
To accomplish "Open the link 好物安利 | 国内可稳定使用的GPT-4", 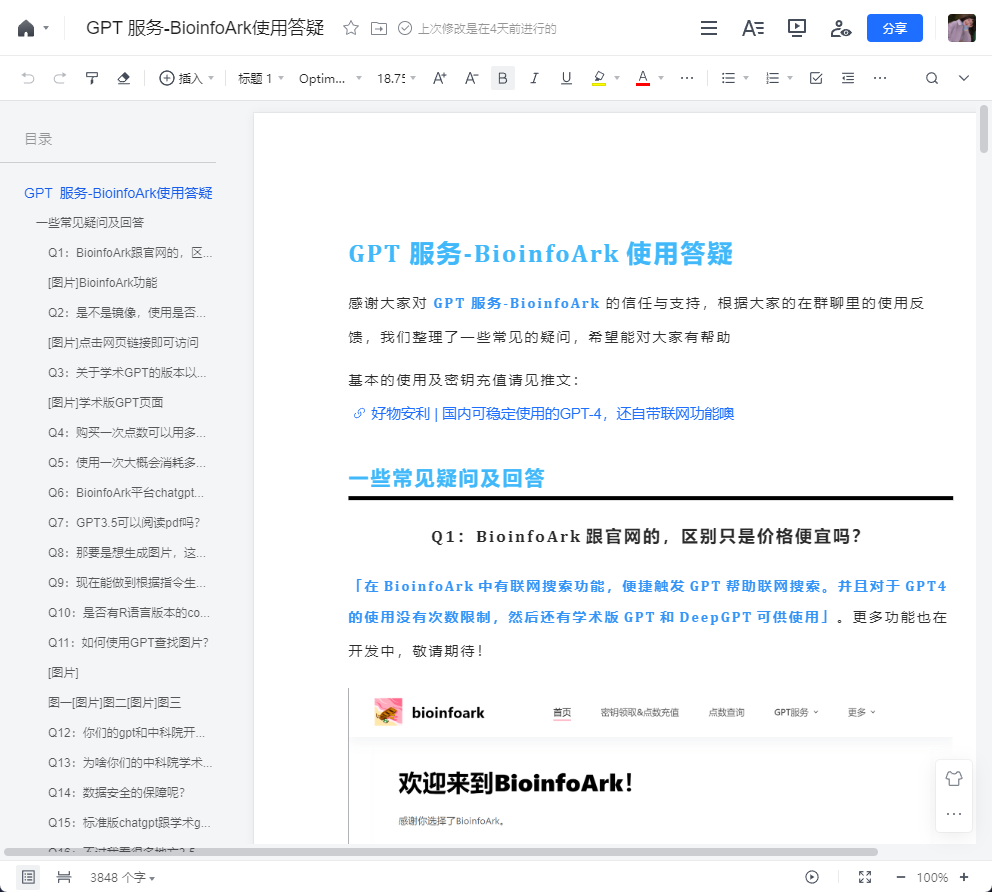I will point(552,414).
